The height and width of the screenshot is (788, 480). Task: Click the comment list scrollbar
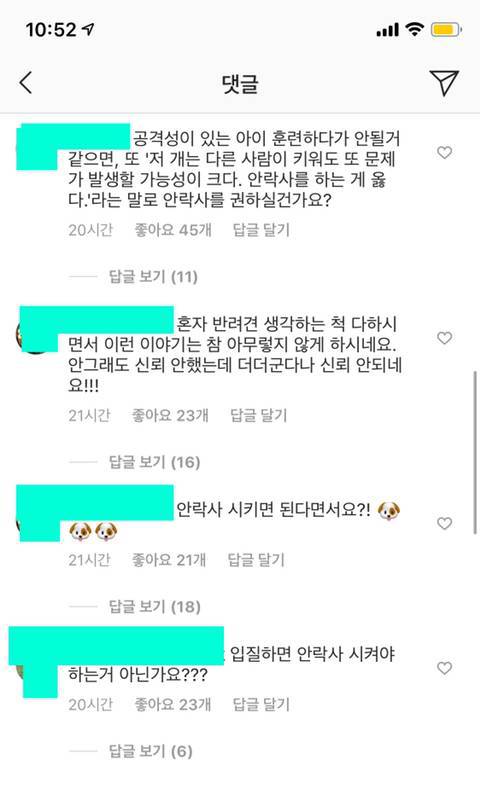tap(475, 452)
